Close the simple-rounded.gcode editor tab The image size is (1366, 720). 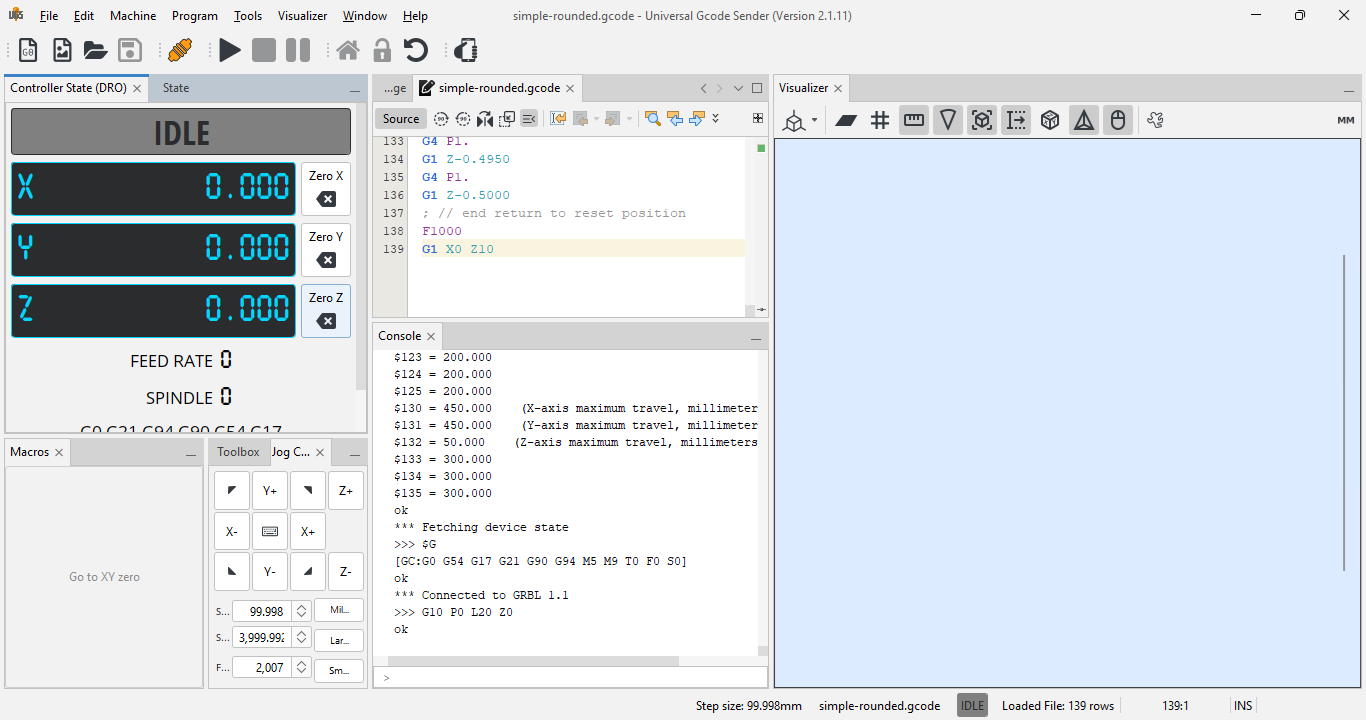pos(570,88)
